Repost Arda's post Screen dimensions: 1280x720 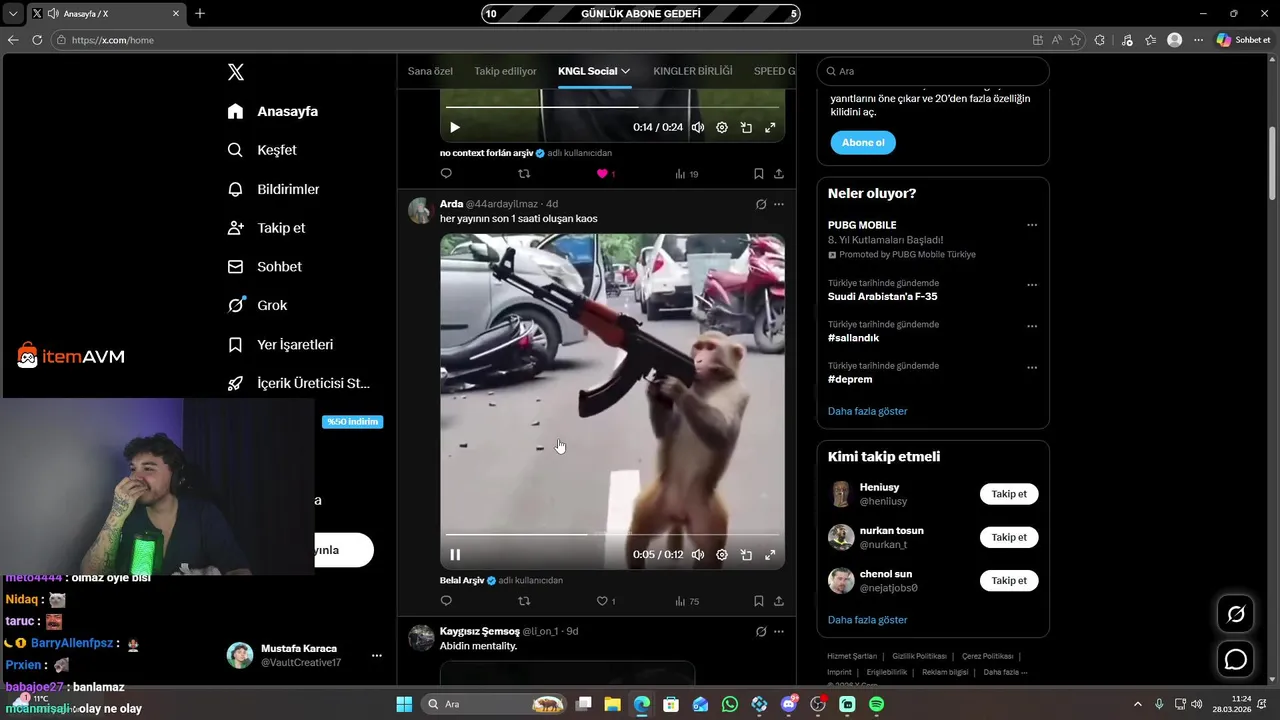click(524, 601)
